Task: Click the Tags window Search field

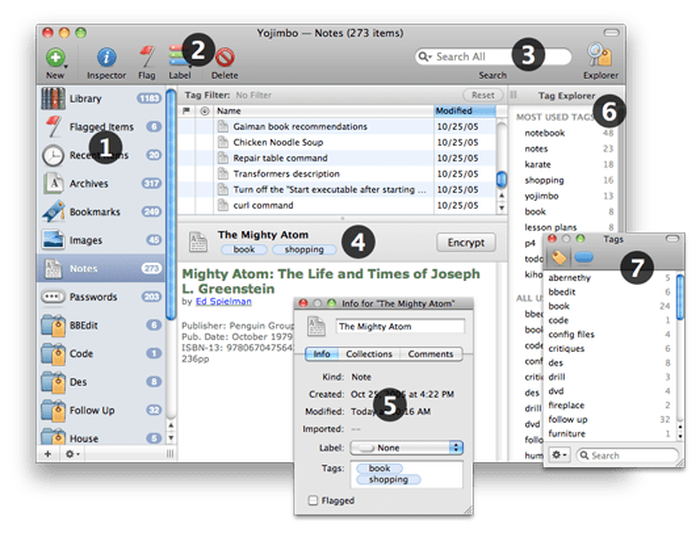Action: click(627, 455)
